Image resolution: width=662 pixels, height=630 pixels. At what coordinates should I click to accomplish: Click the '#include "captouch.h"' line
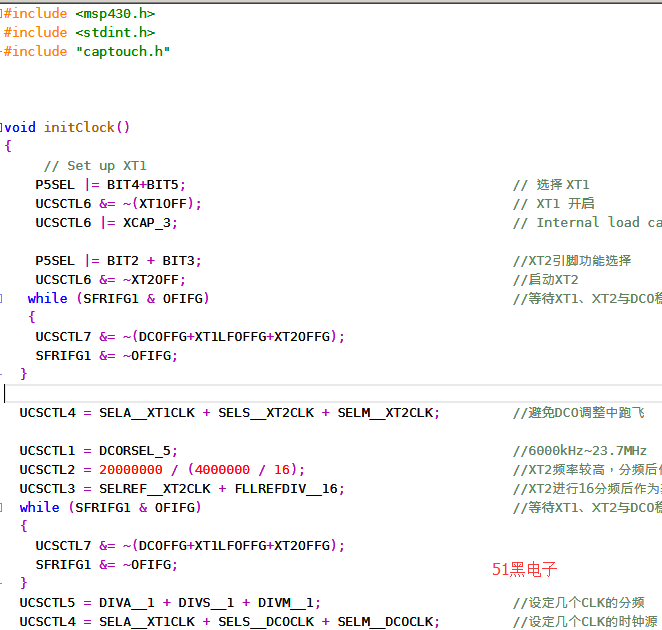(87, 52)
